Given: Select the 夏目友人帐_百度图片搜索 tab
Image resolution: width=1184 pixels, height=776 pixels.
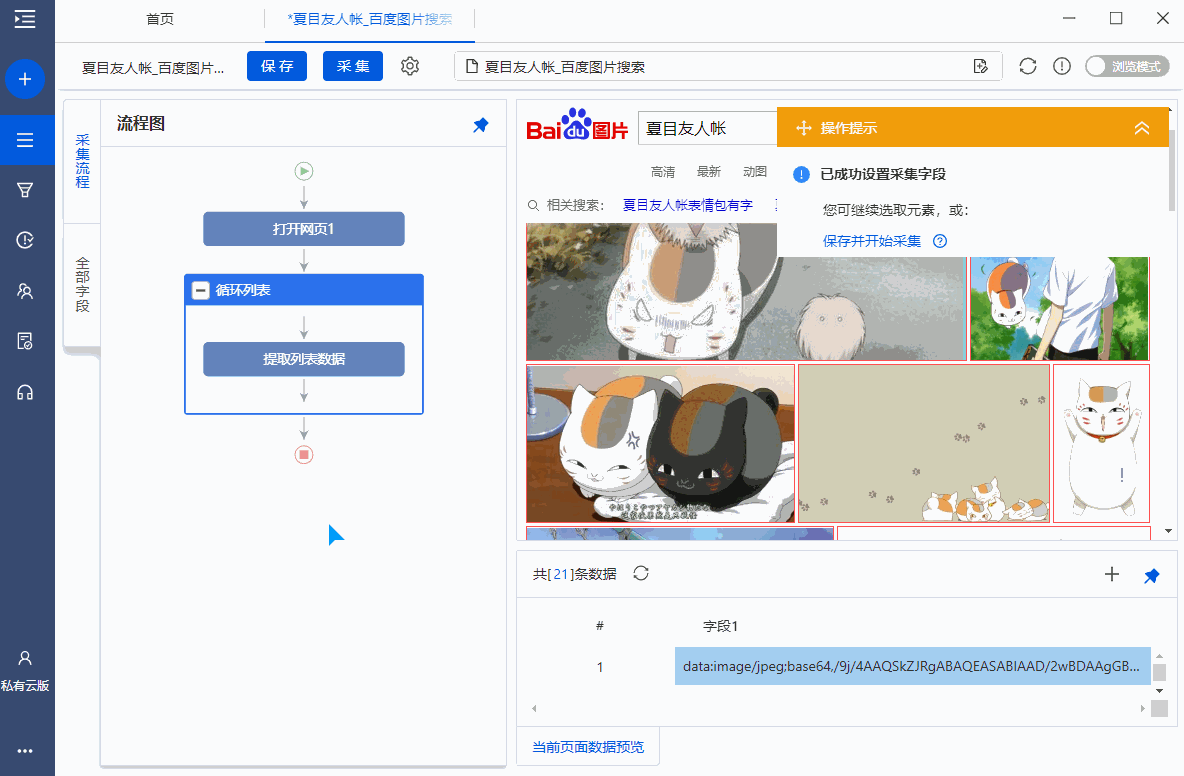Looking at the screenshot, I should click(369, 19).
